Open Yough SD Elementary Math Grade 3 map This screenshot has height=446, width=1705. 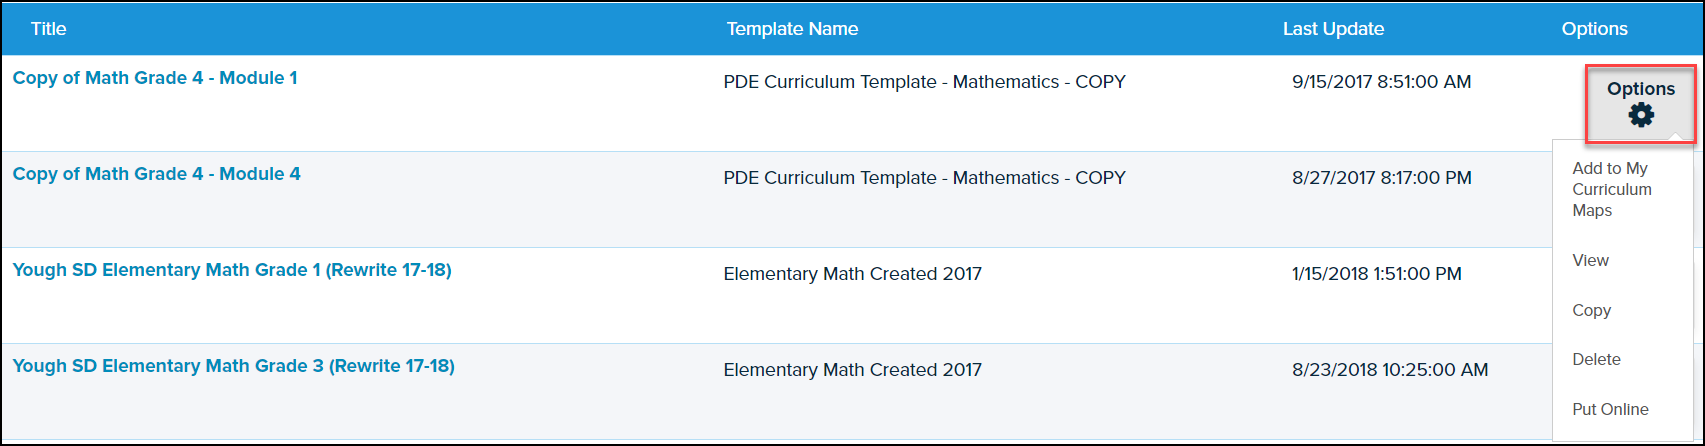(233, 366)
